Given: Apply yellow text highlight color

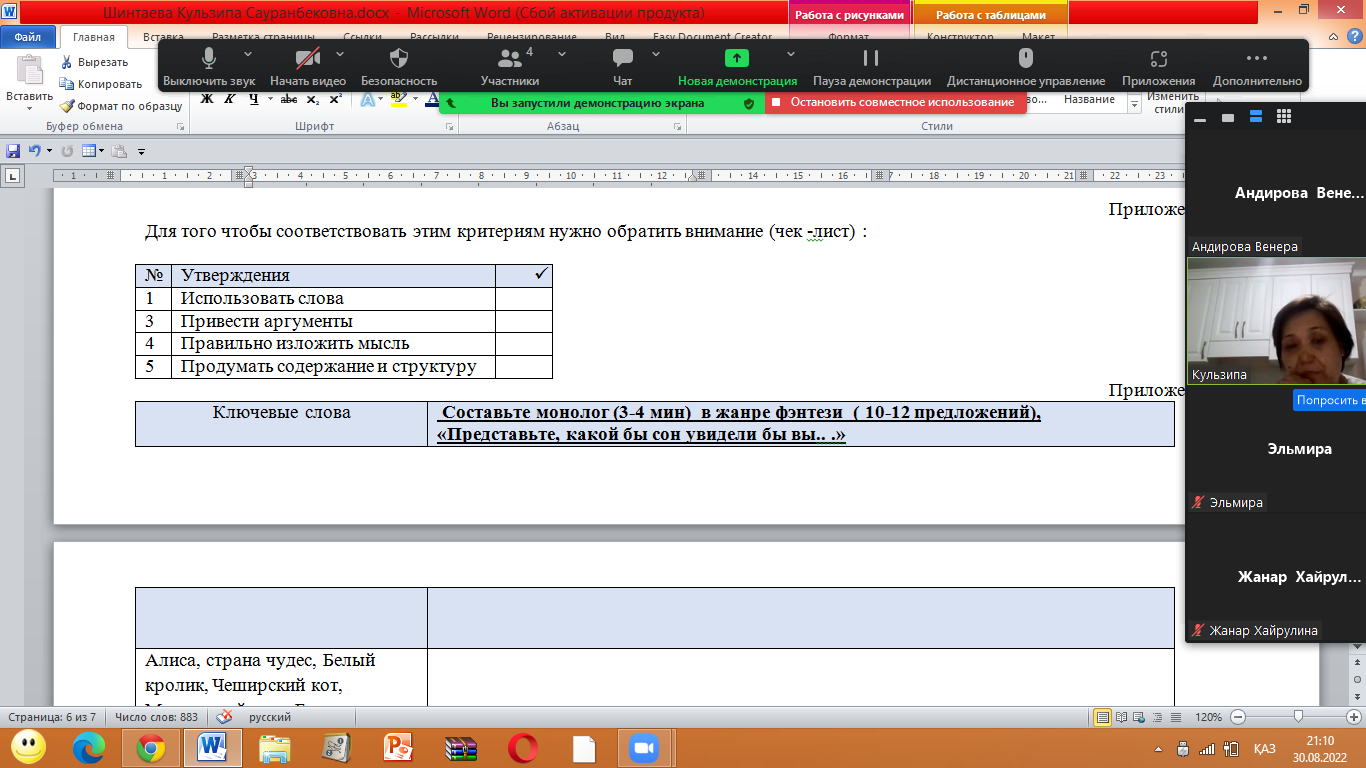Looking at the screenshot, I should pyautogui.click(x=398, y=99).
